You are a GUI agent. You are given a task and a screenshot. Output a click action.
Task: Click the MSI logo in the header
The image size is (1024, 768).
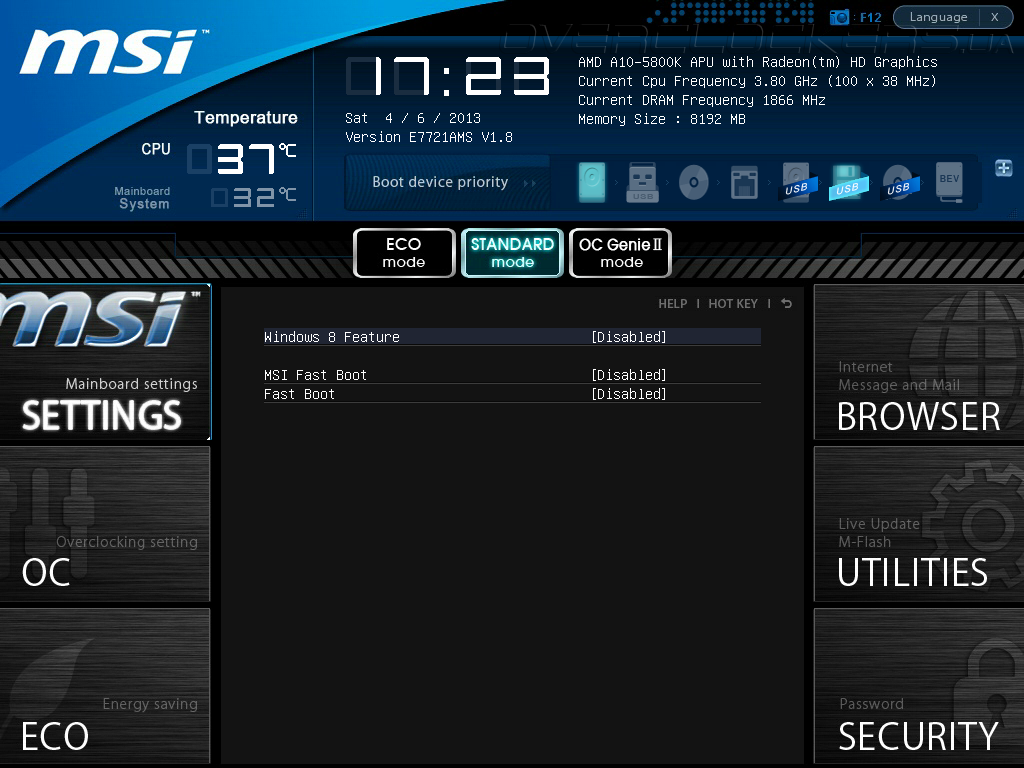[112, 51]
